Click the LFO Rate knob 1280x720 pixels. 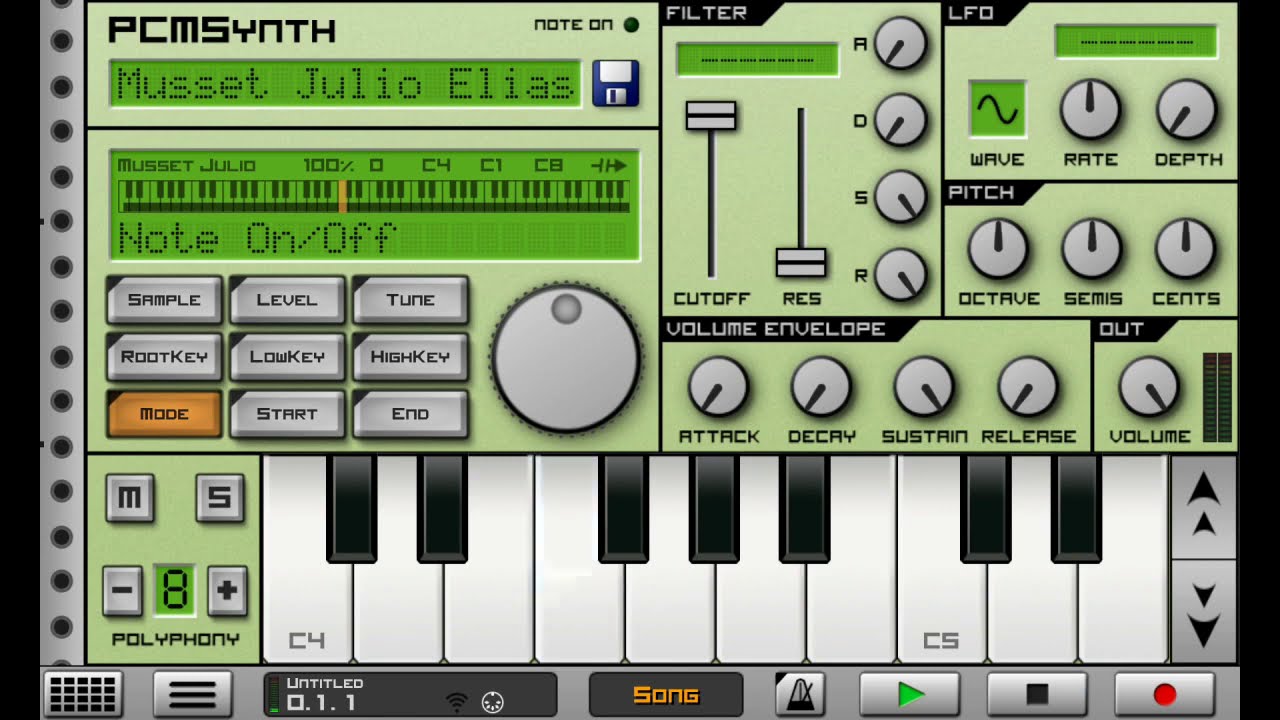[1090, 109]
